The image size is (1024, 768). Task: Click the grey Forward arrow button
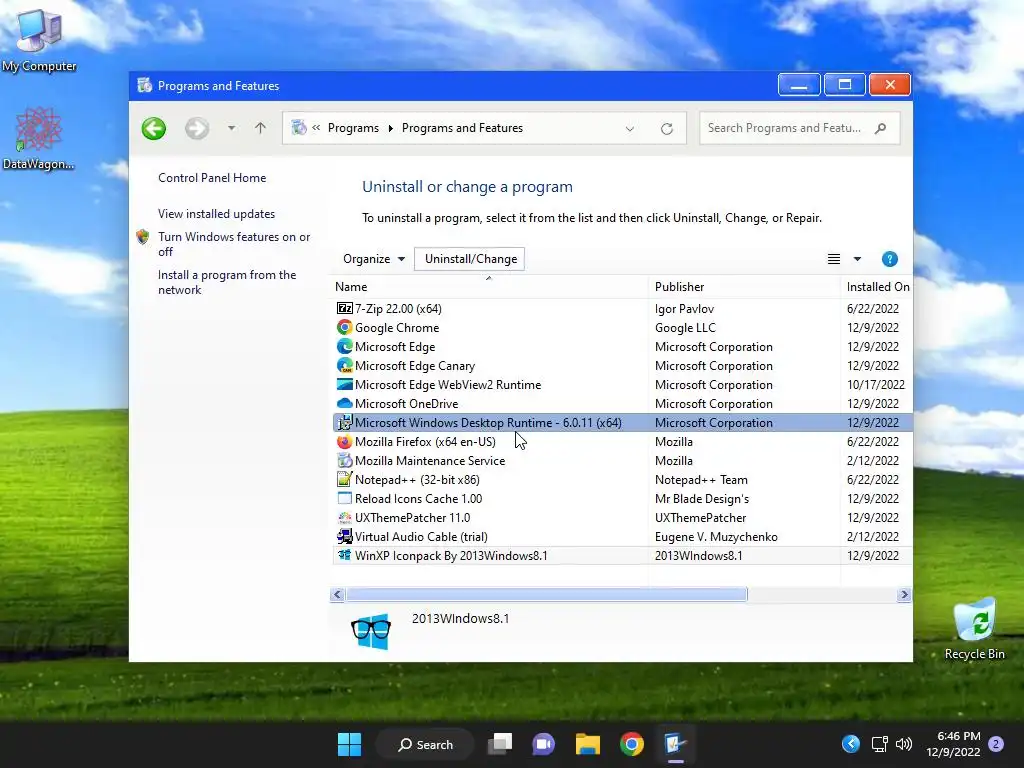(197, 128)
